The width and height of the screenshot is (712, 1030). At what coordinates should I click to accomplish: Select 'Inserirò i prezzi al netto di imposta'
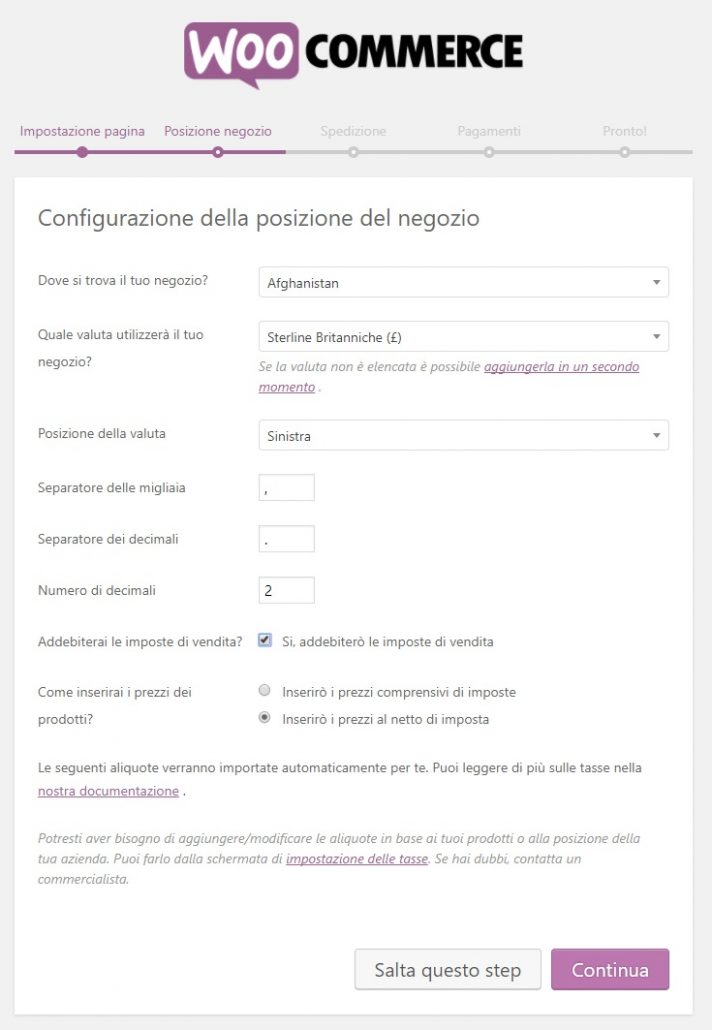[x=265, y=717]
